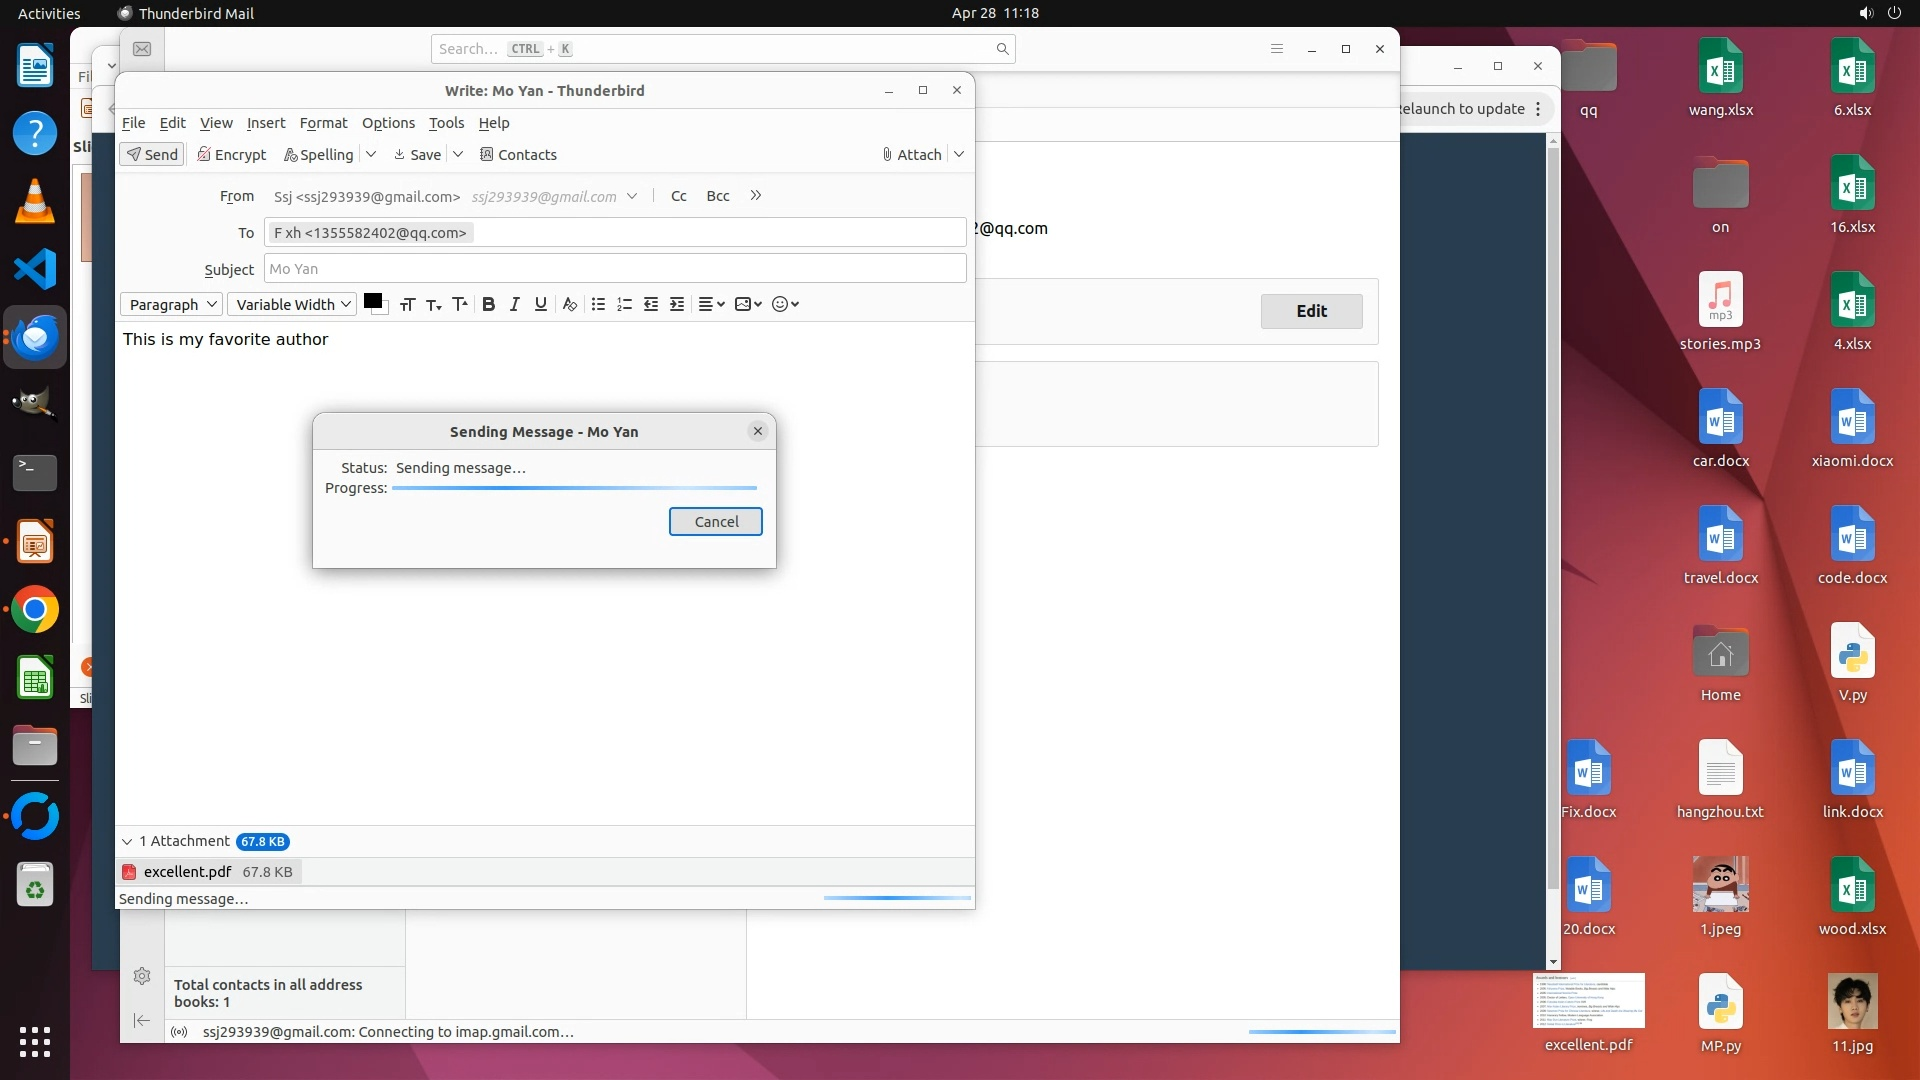Click the increase indent icon

coord(677,304)
